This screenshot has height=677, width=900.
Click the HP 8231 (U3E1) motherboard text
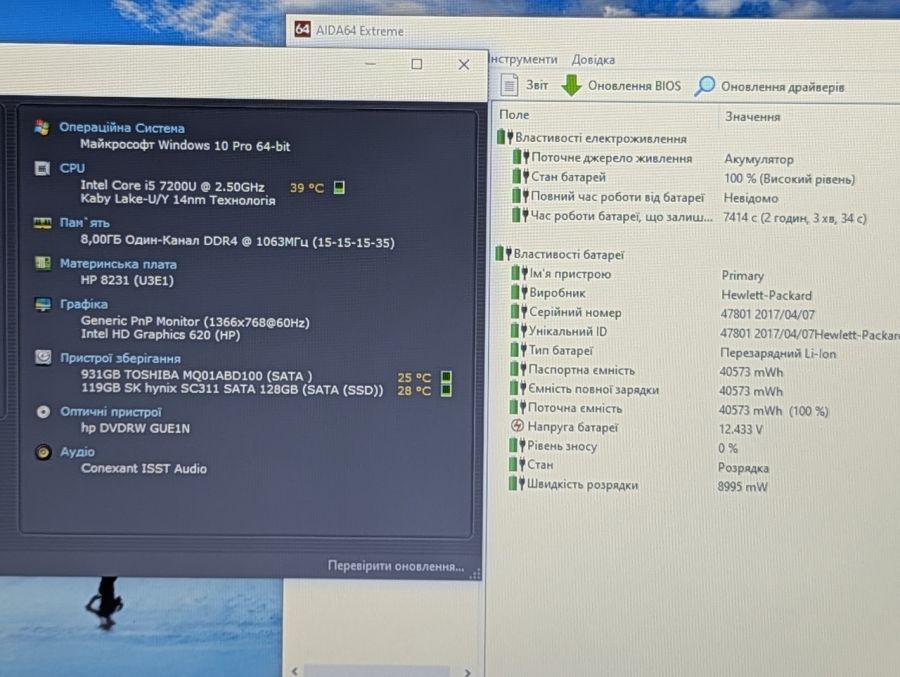[127, 280]
